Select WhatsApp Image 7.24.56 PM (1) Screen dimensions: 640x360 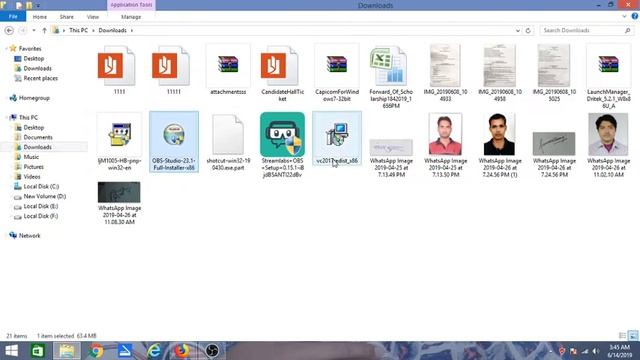coord(500,134)
